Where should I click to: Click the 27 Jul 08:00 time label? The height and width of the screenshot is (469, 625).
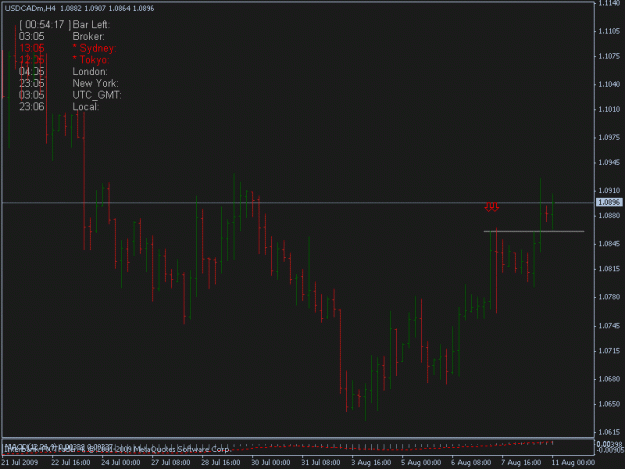tap(171, 463)
